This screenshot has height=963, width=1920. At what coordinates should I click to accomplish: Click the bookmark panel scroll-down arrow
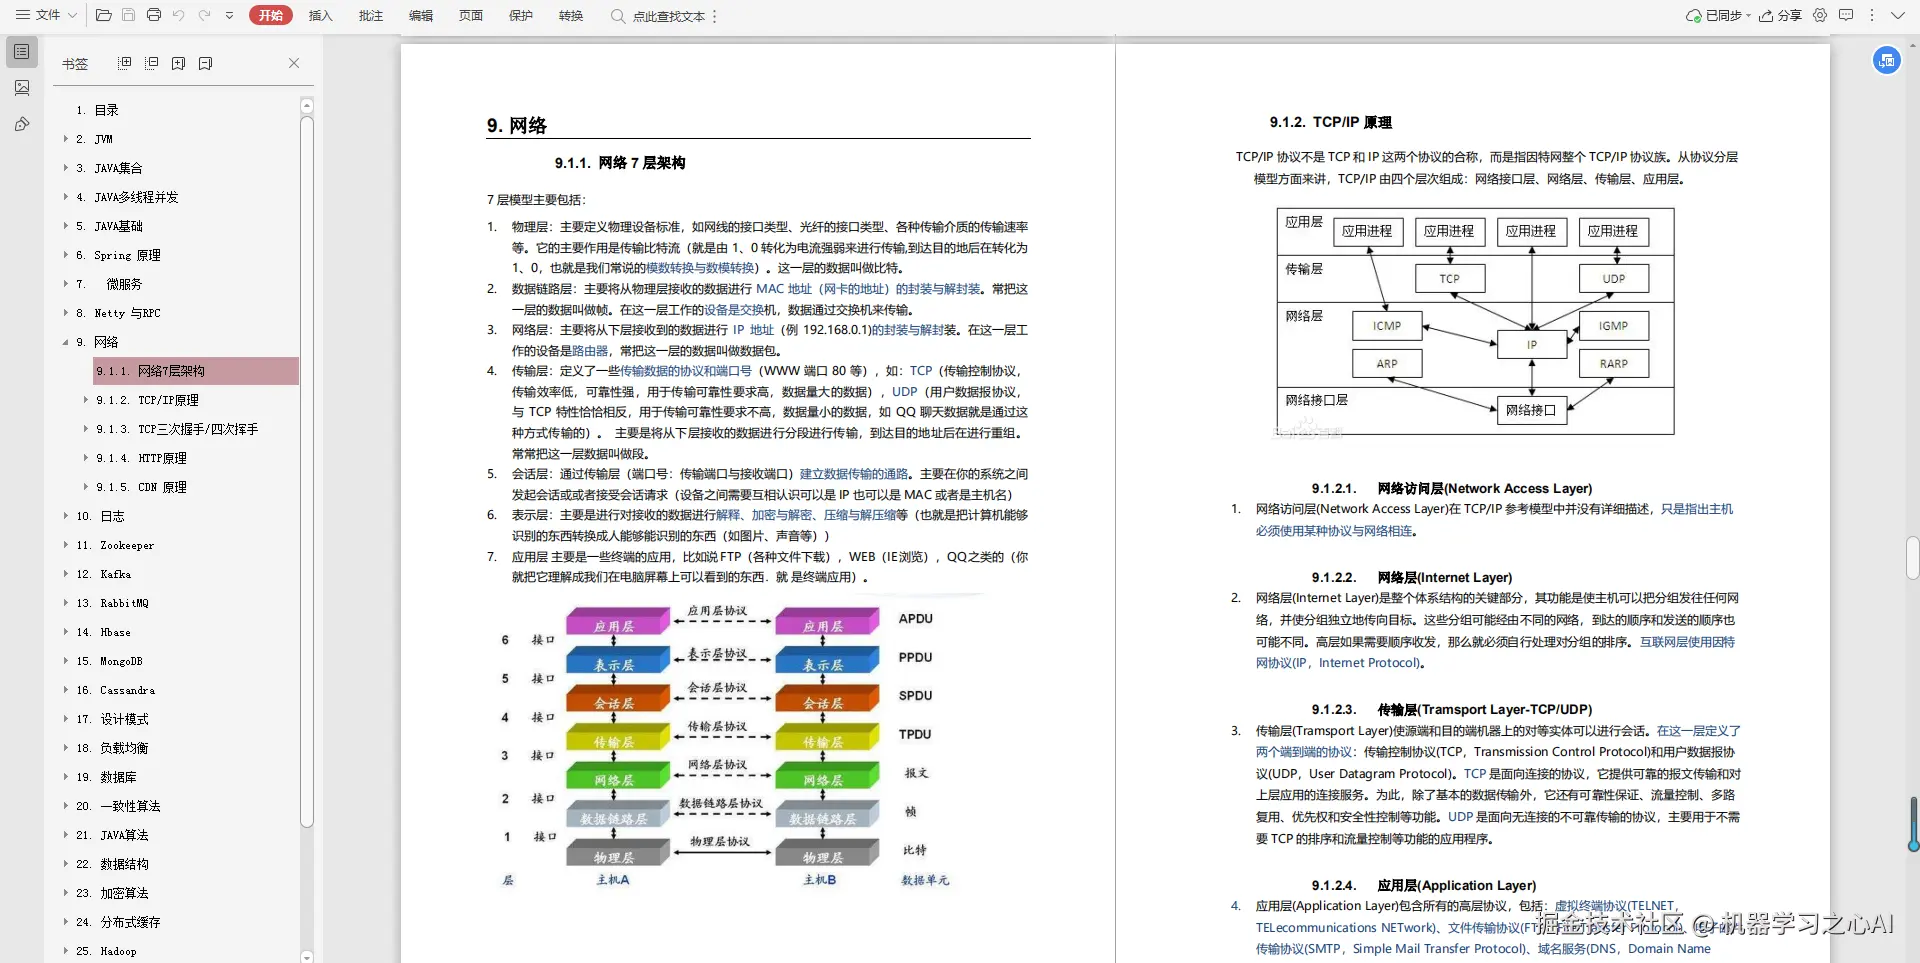(x=307, y=956)
